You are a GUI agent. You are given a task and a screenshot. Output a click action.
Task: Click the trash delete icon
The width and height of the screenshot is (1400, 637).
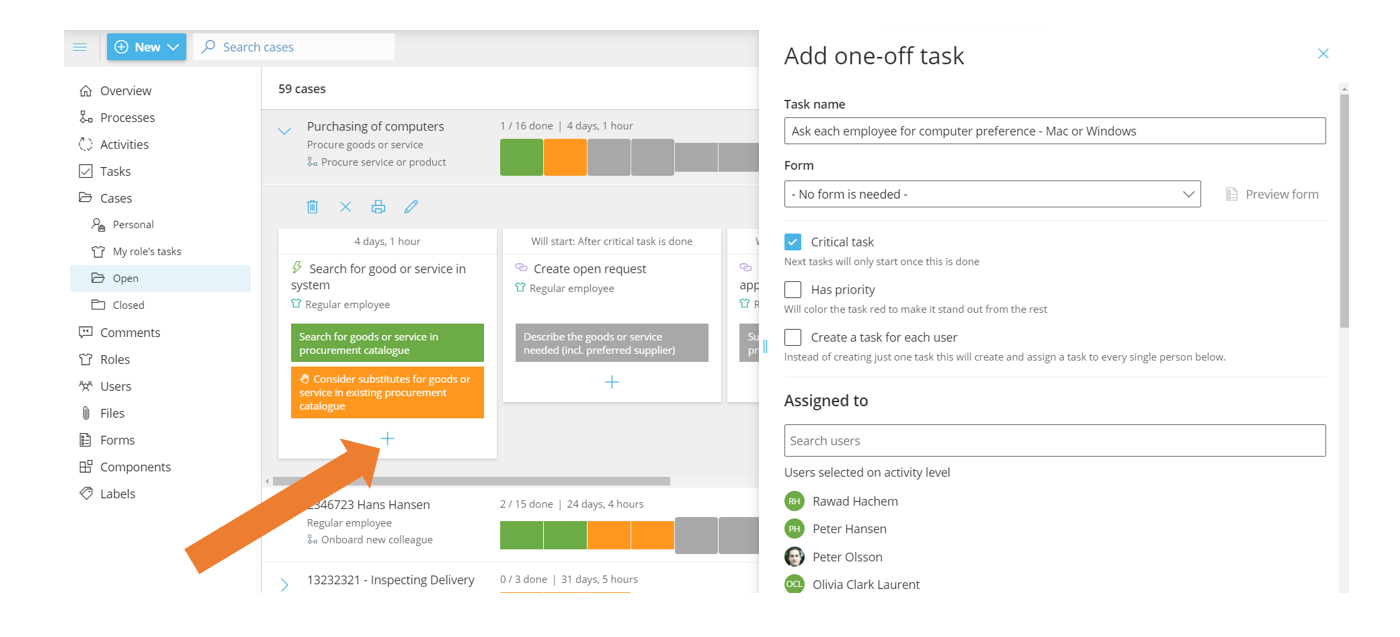coord(312,207)
